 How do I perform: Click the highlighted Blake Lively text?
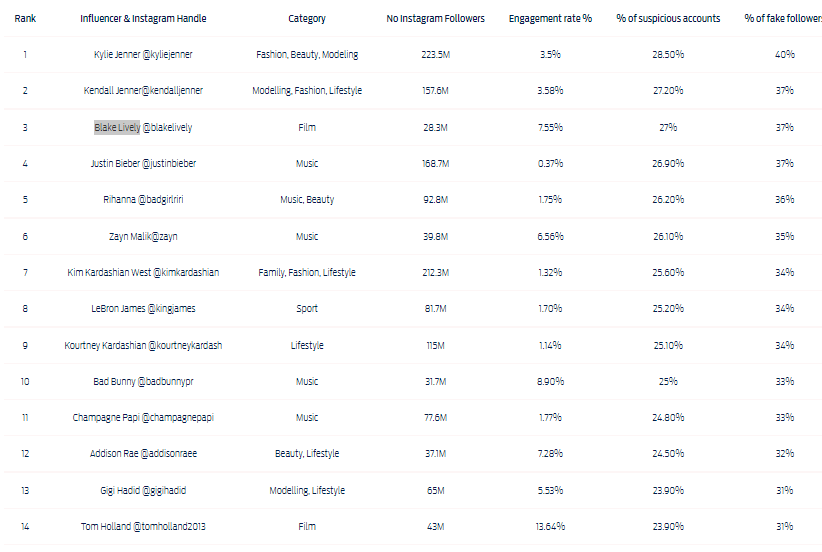(117, 127)
